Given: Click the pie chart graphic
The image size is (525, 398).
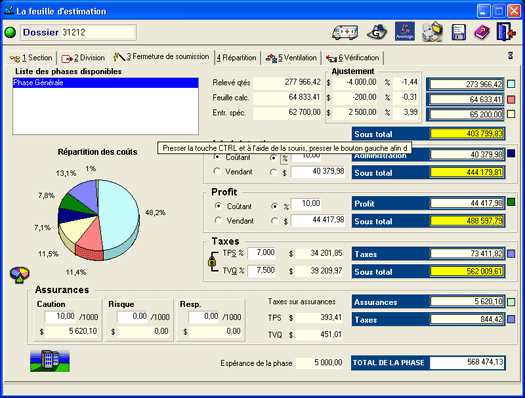Looking at the screenshot, I should tap(98, 220).
